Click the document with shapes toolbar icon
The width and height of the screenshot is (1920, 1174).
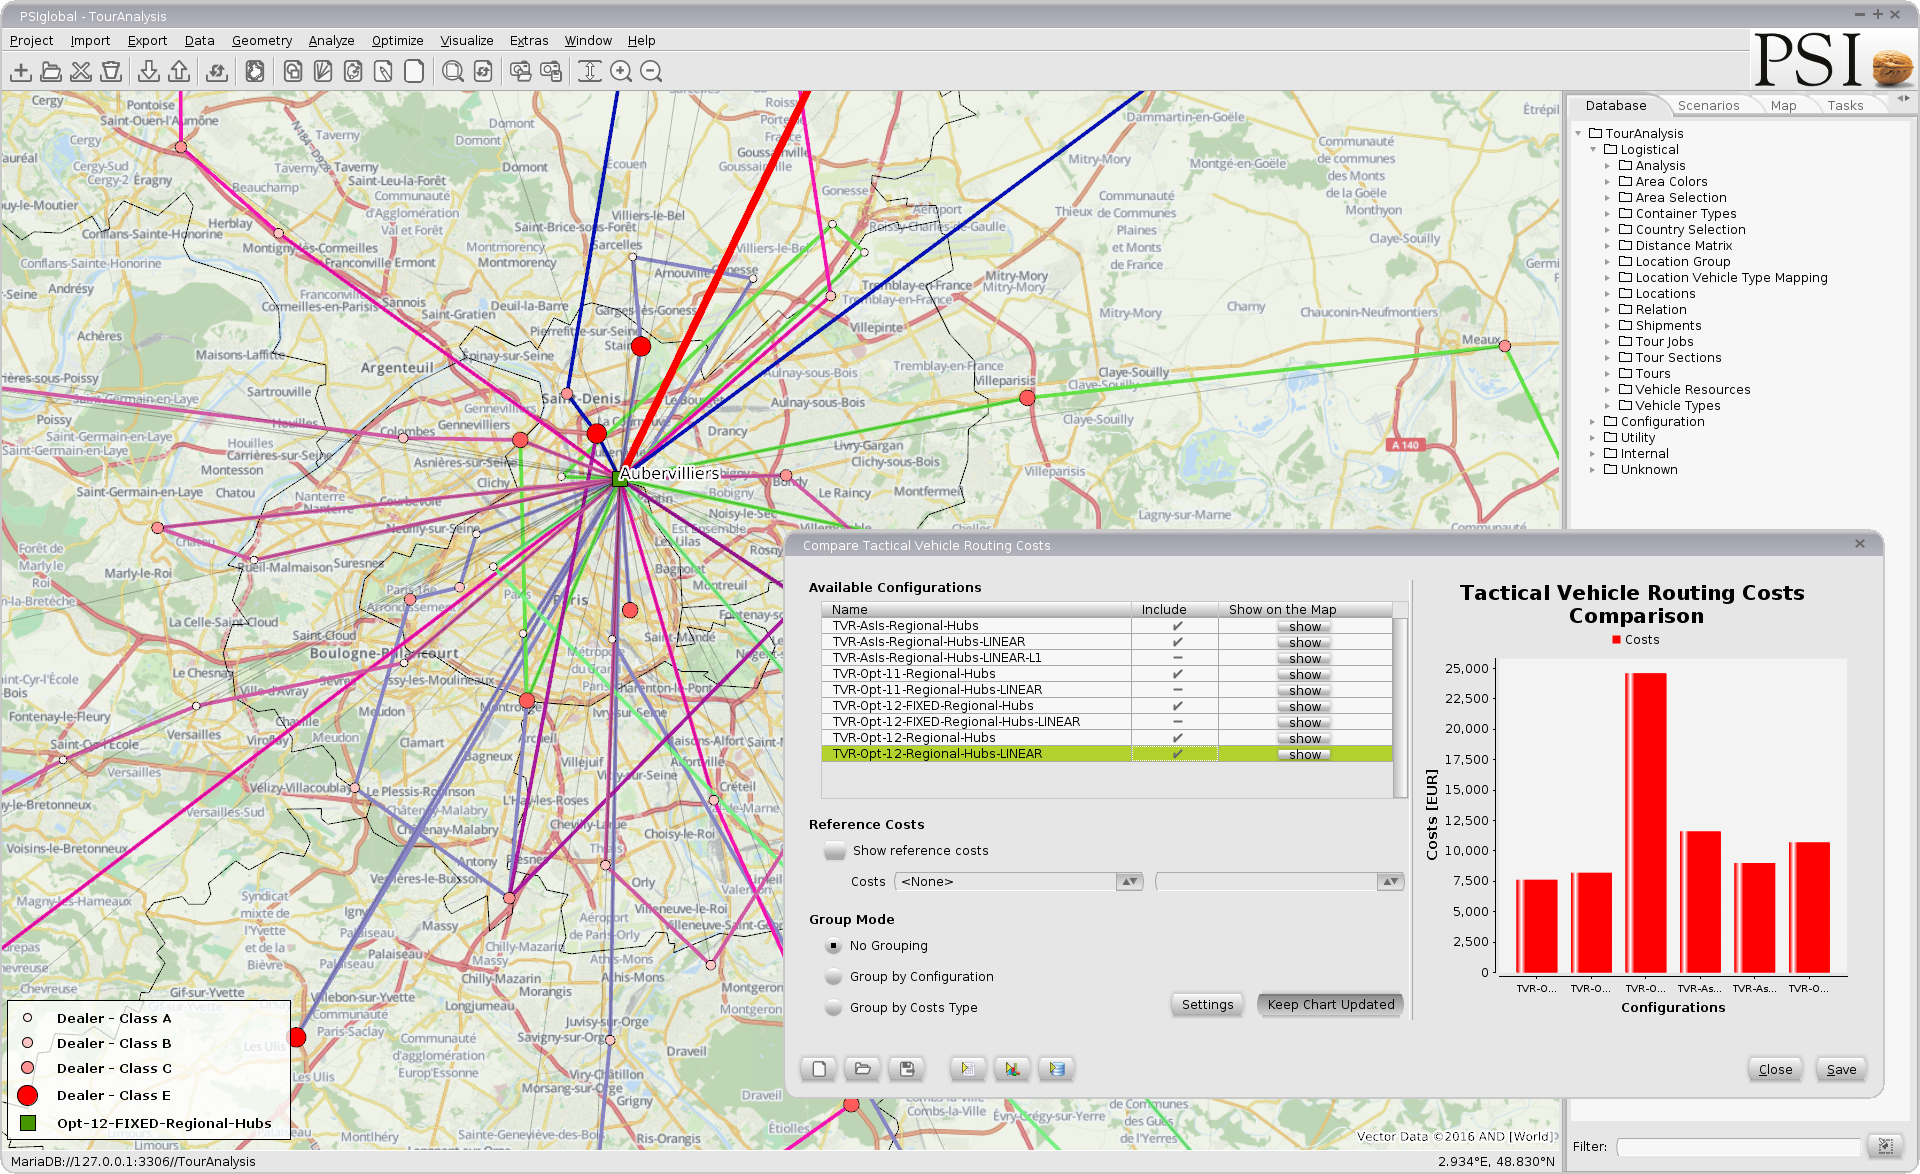293,72
